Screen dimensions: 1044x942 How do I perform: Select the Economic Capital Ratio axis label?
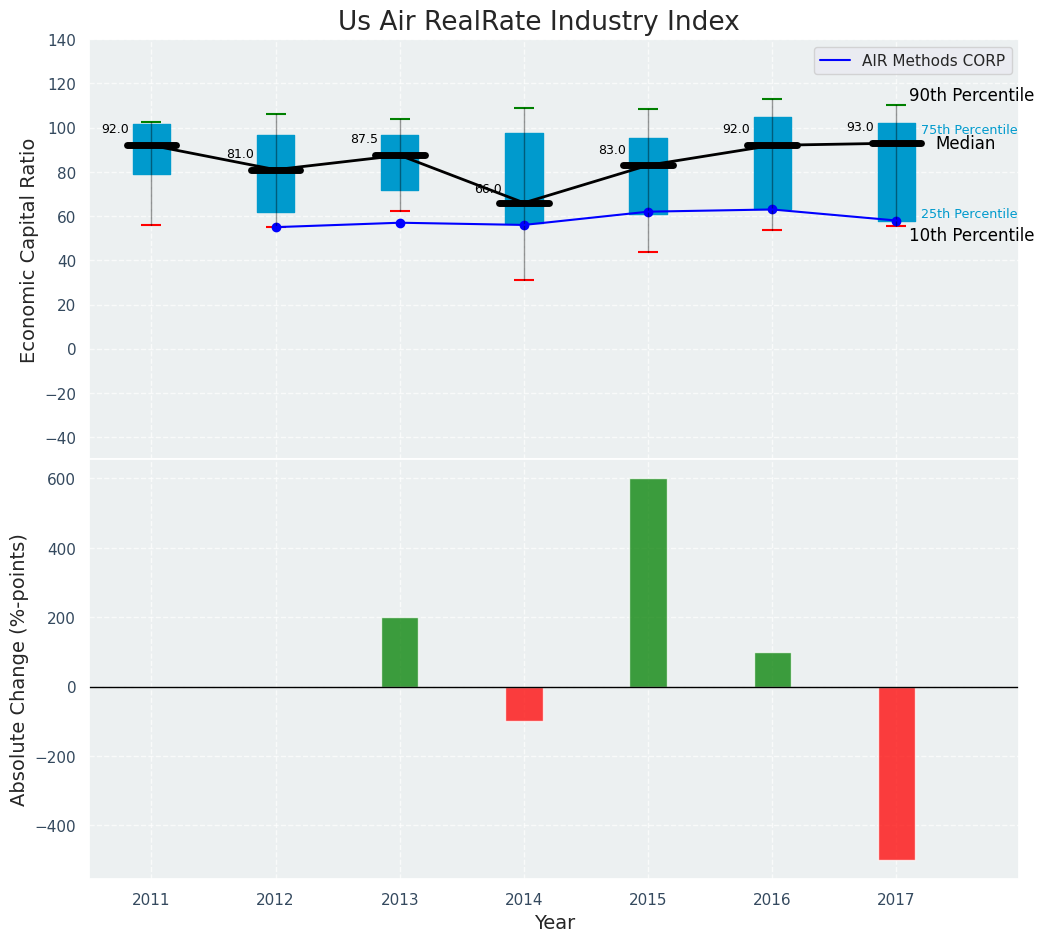[28, 250]
